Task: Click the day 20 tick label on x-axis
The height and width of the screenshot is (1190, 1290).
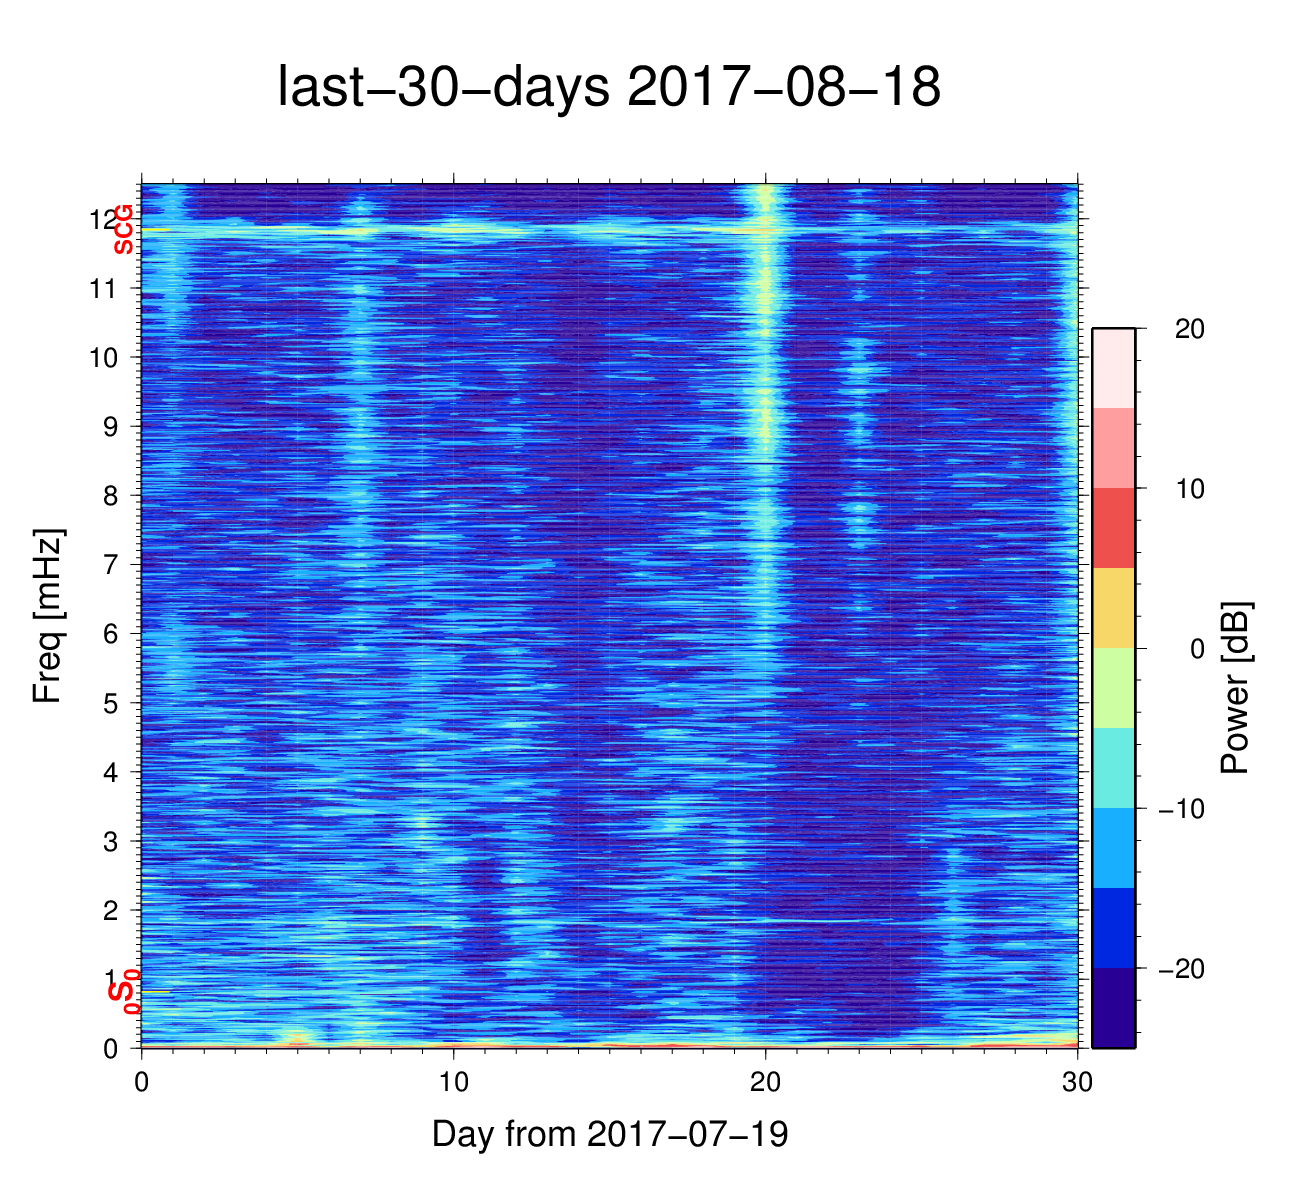Action: (x=765, y=1083)
